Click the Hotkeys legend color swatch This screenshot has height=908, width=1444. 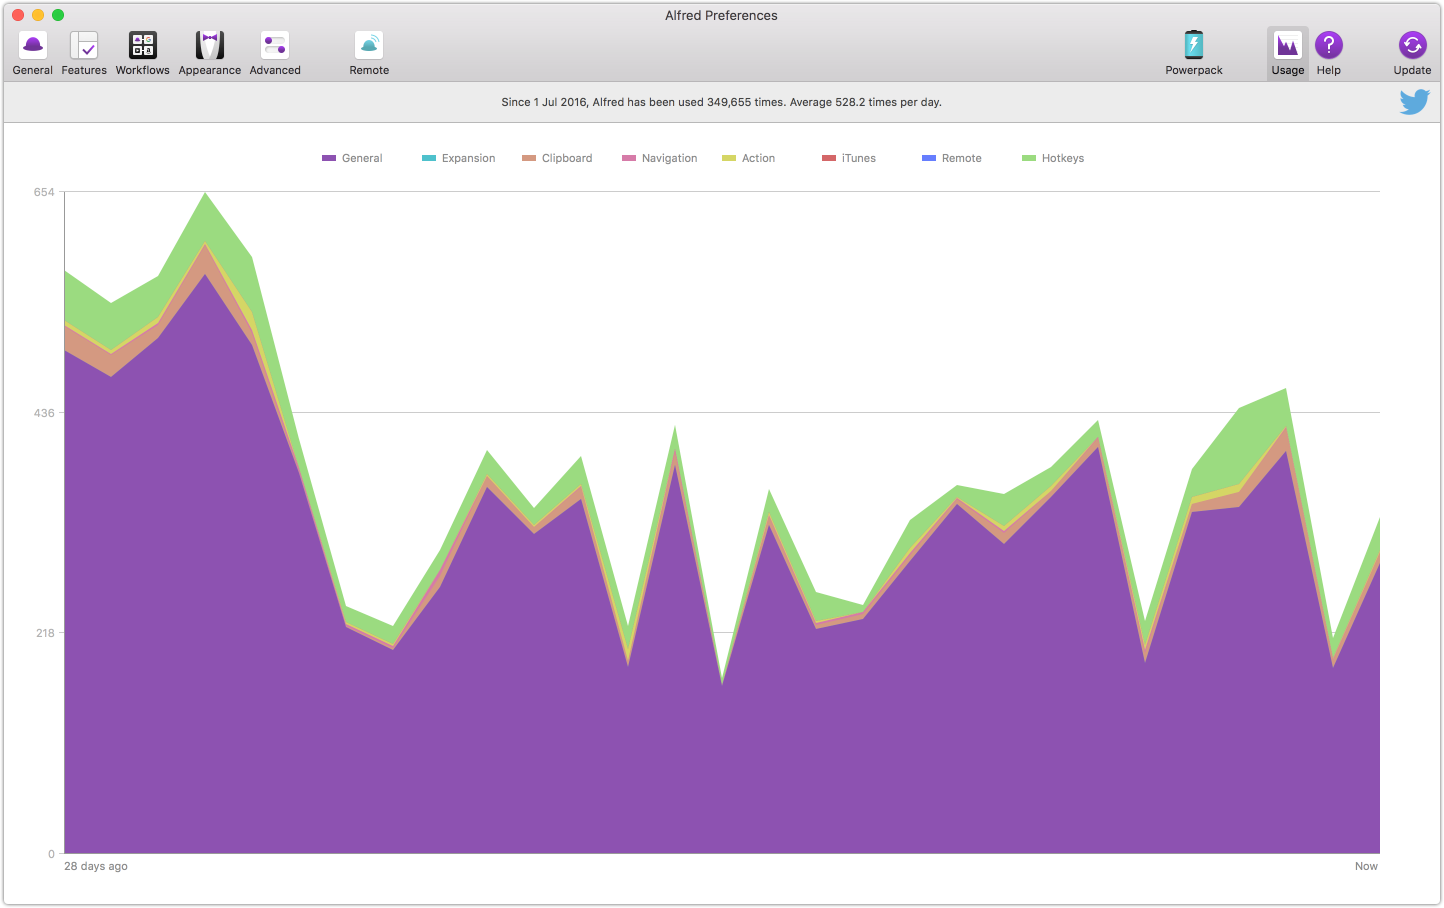(x=1029, y=158)
